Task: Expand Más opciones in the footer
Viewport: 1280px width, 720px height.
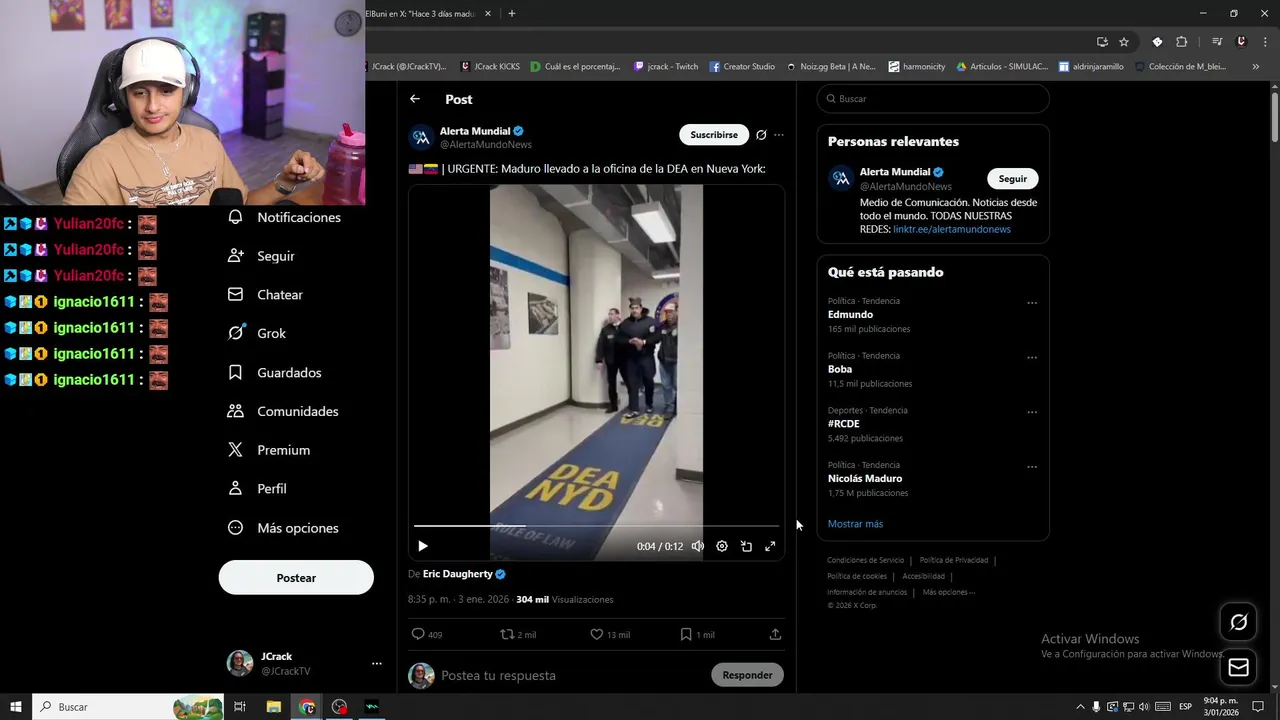Action: click(x=948, y=592)
